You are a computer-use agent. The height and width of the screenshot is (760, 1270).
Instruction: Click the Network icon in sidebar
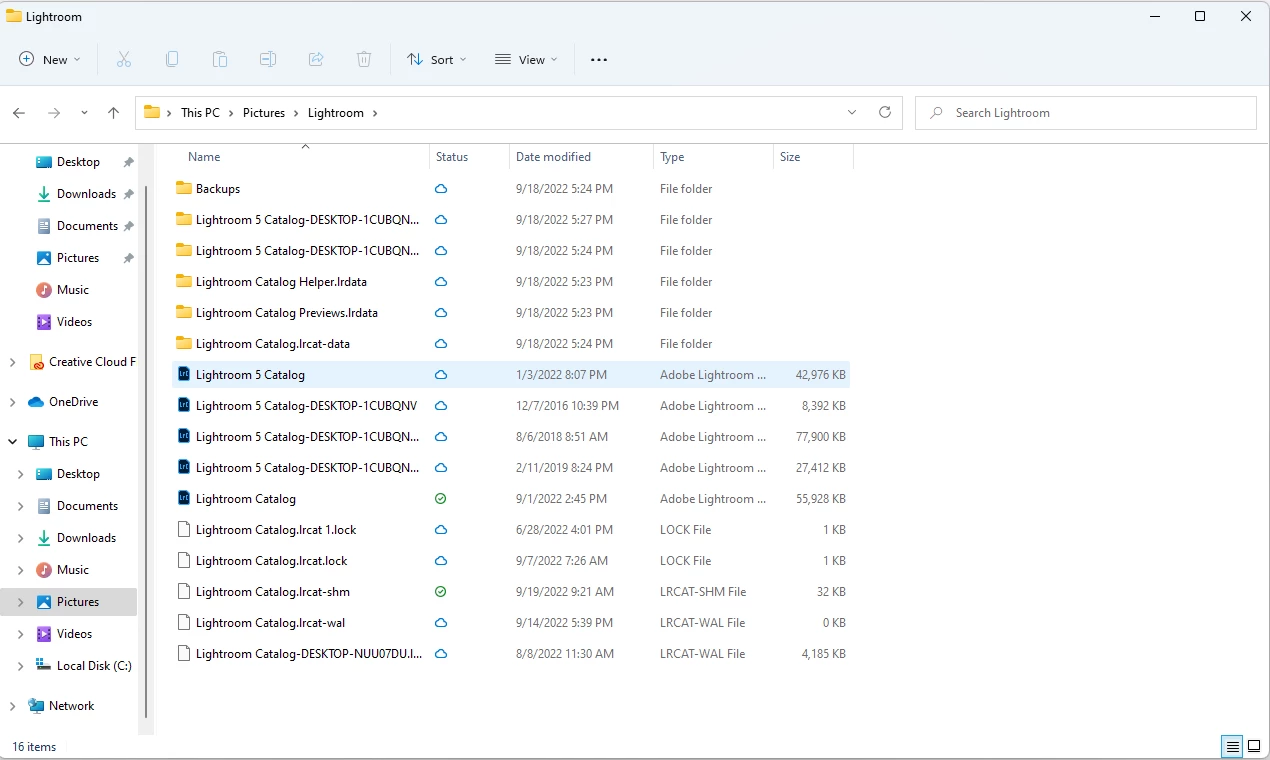coord(36,706)
